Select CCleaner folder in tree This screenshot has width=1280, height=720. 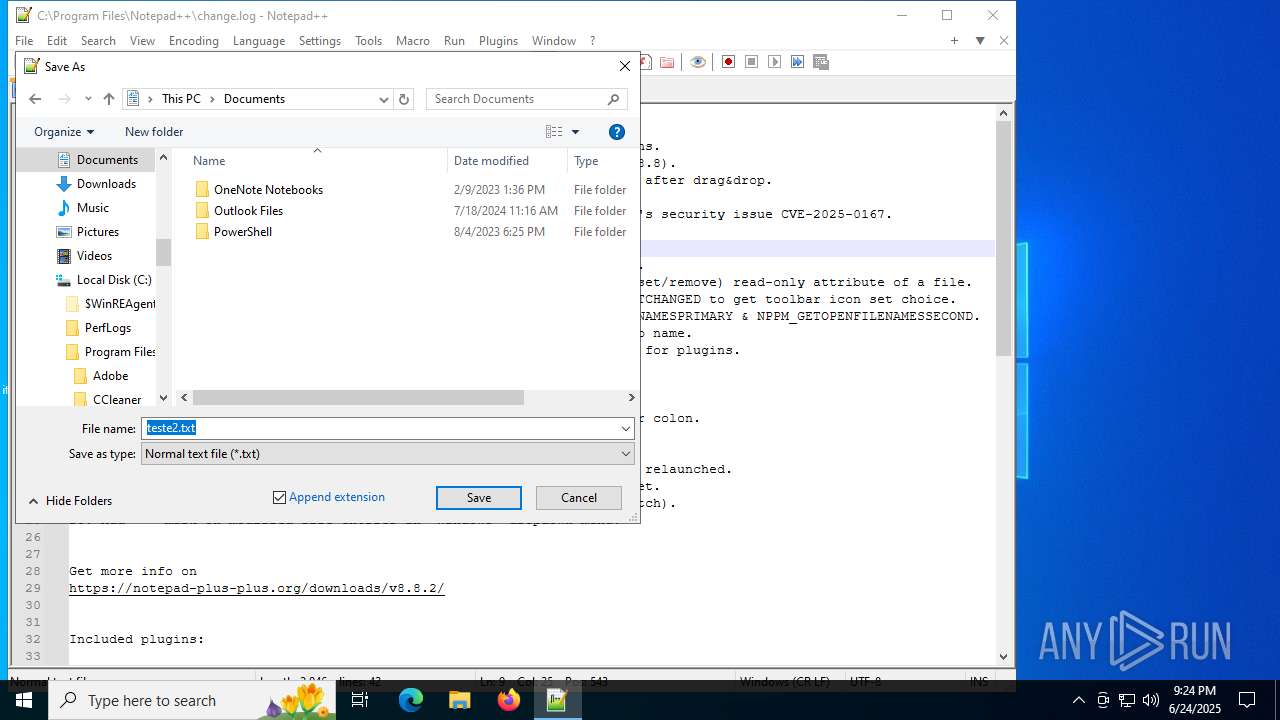coord(117,400)
